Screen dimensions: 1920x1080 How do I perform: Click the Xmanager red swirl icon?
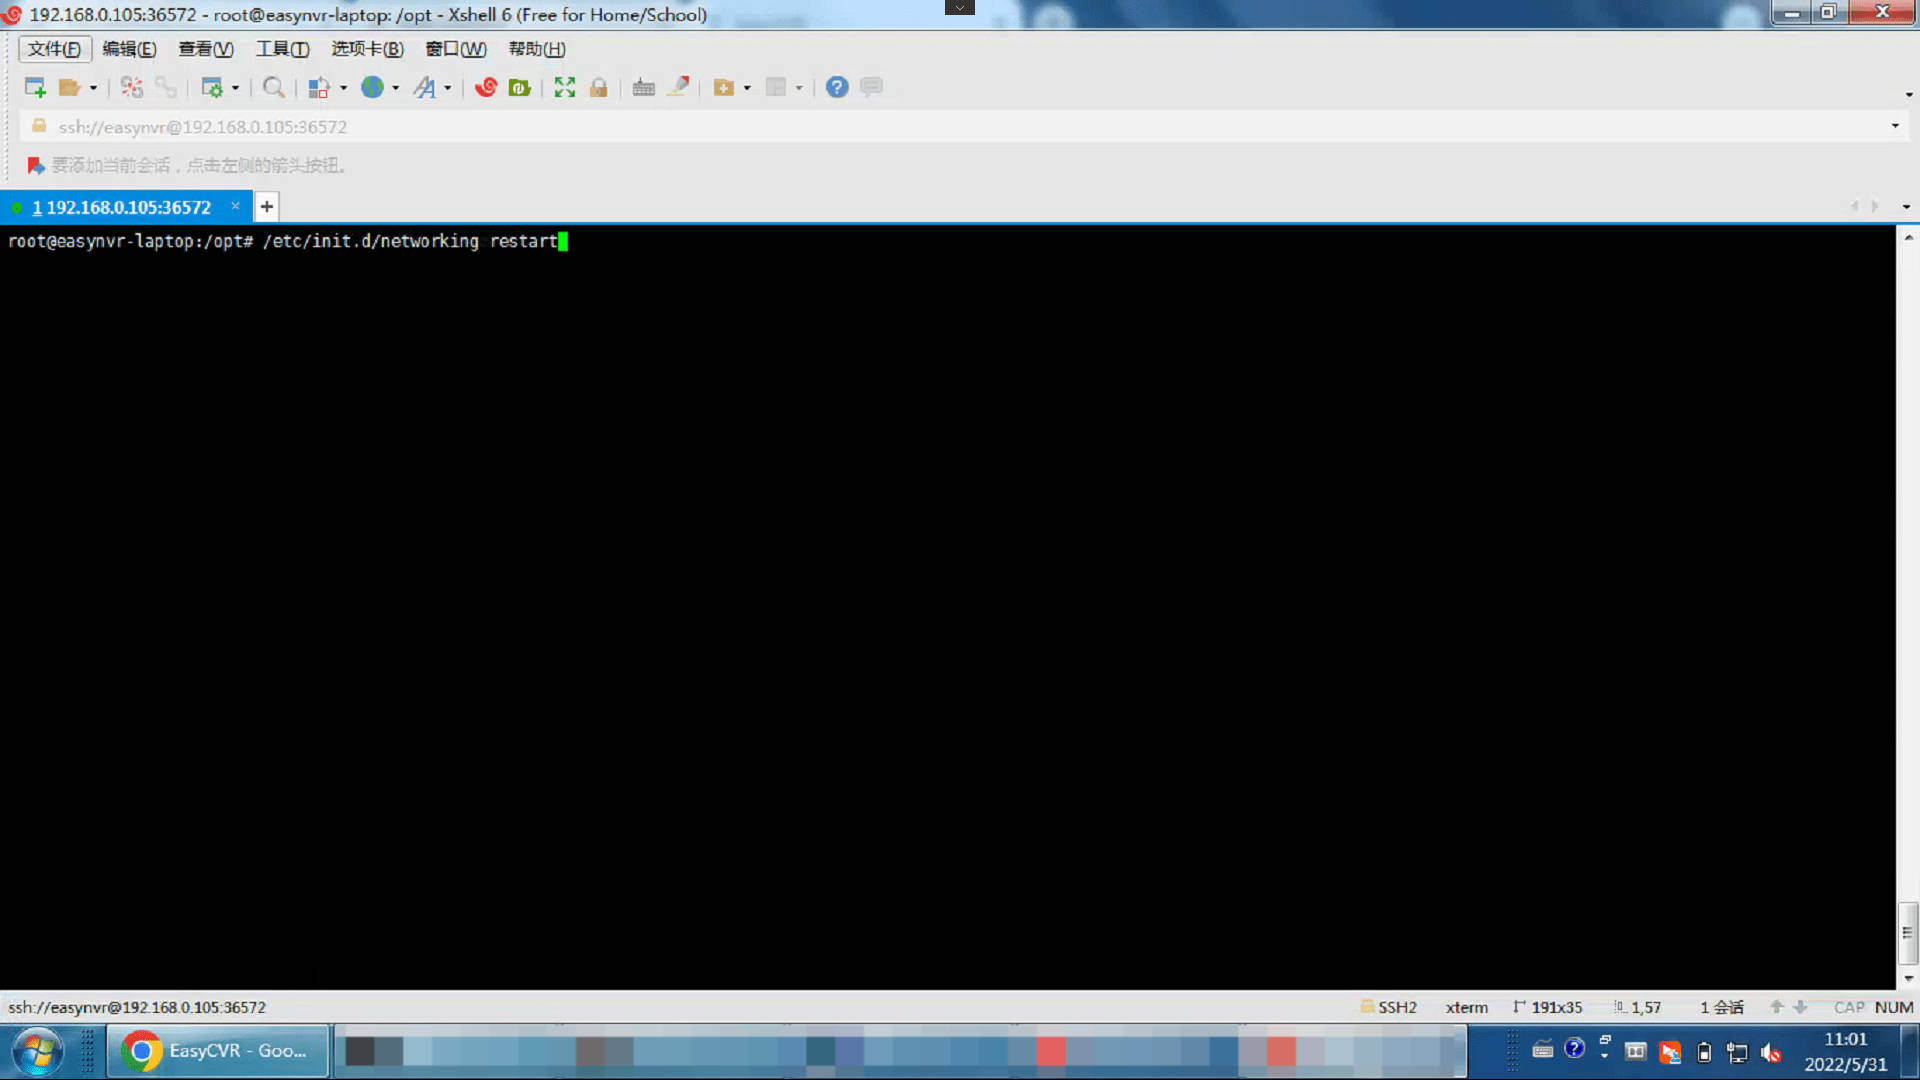[x=486, y=88]
